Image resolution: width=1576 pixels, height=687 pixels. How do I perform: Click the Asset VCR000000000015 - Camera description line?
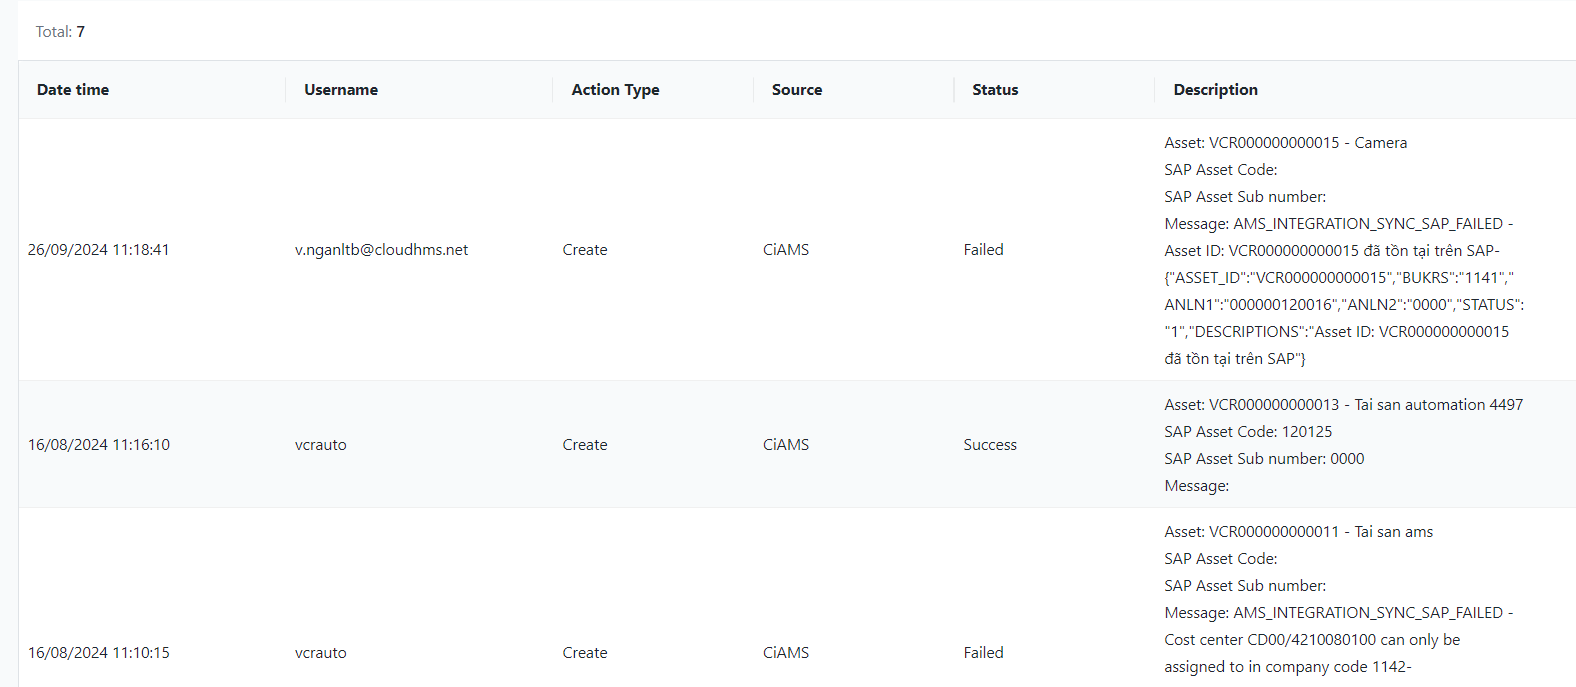click(x=1285, y=143)
